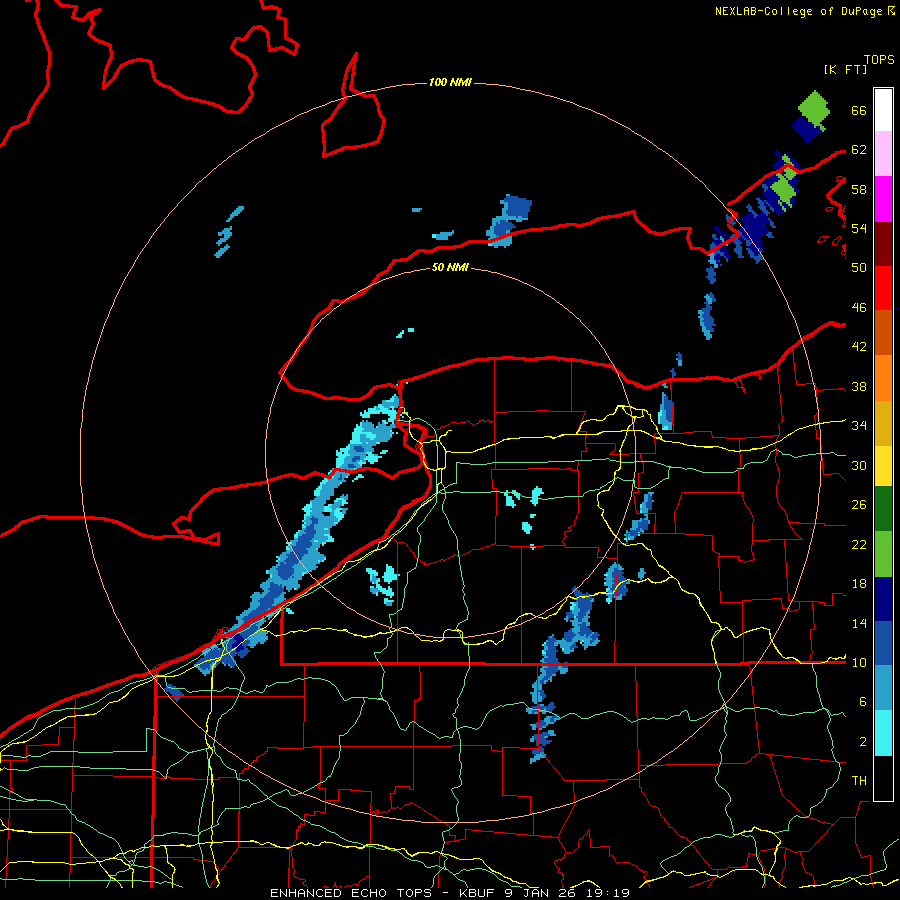Click the light green legend swatch near 22
Viewport: 900px width, 900px height.
(883, 554)
